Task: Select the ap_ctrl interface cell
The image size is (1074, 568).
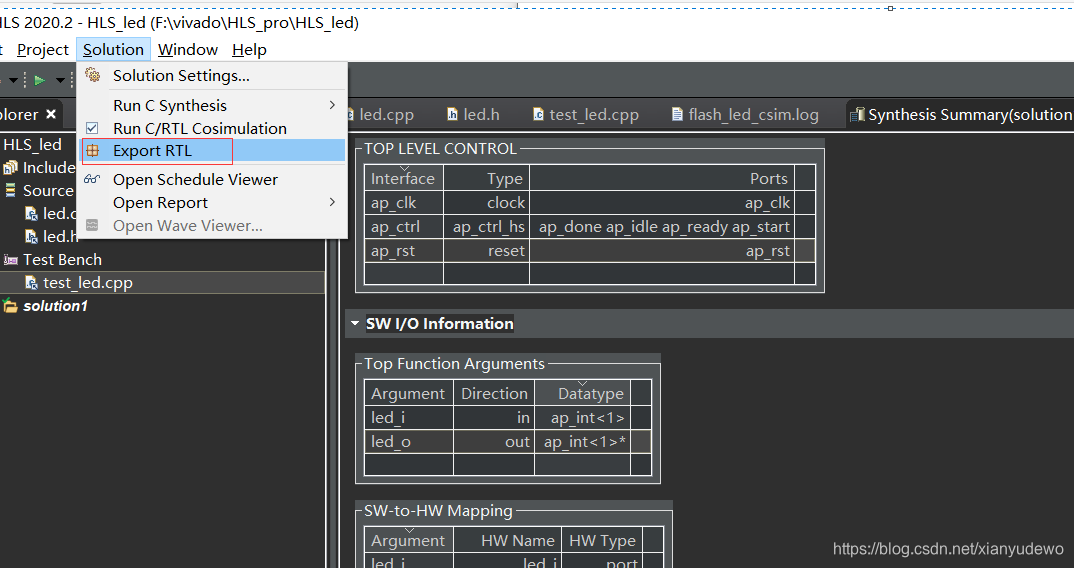Action: 403,227
